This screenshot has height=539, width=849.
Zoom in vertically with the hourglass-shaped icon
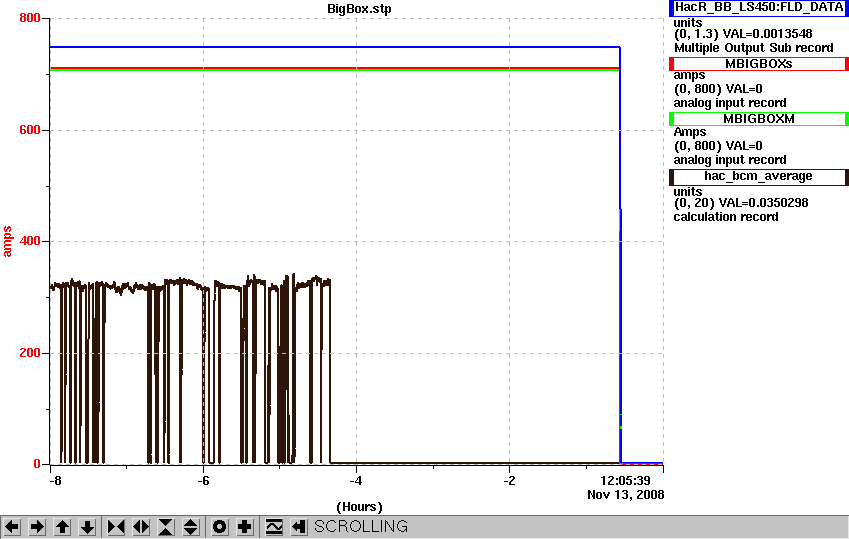point(166,527)
